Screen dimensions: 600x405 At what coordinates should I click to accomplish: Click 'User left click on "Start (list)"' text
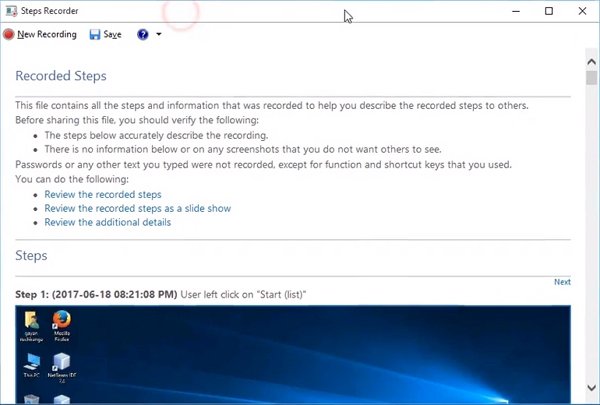point(243,294)
